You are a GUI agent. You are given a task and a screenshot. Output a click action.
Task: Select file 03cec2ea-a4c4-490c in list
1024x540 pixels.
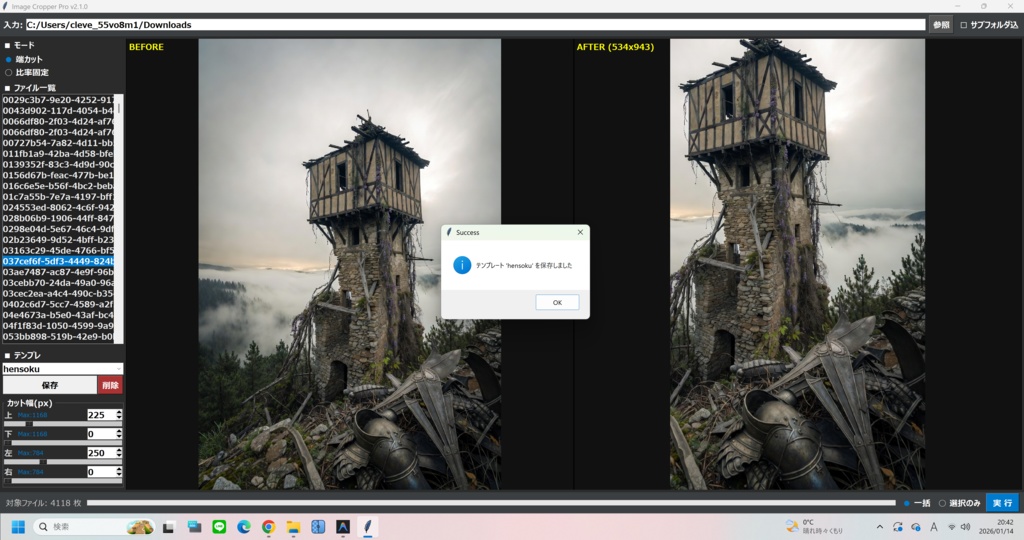point(58,293)
